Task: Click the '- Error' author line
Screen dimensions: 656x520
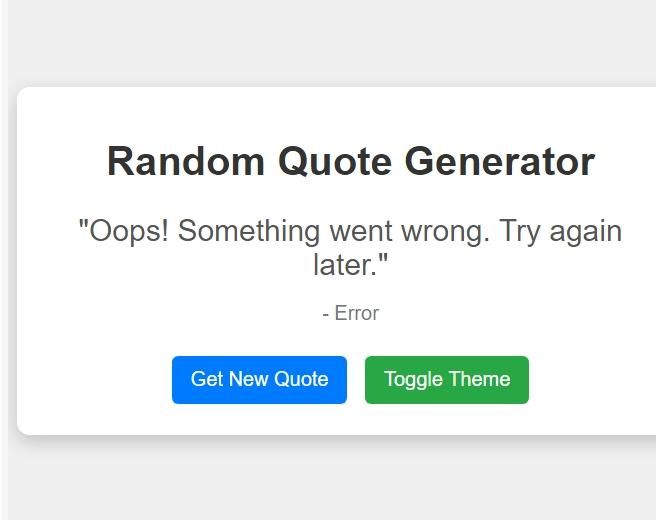Action: [351, 313]
